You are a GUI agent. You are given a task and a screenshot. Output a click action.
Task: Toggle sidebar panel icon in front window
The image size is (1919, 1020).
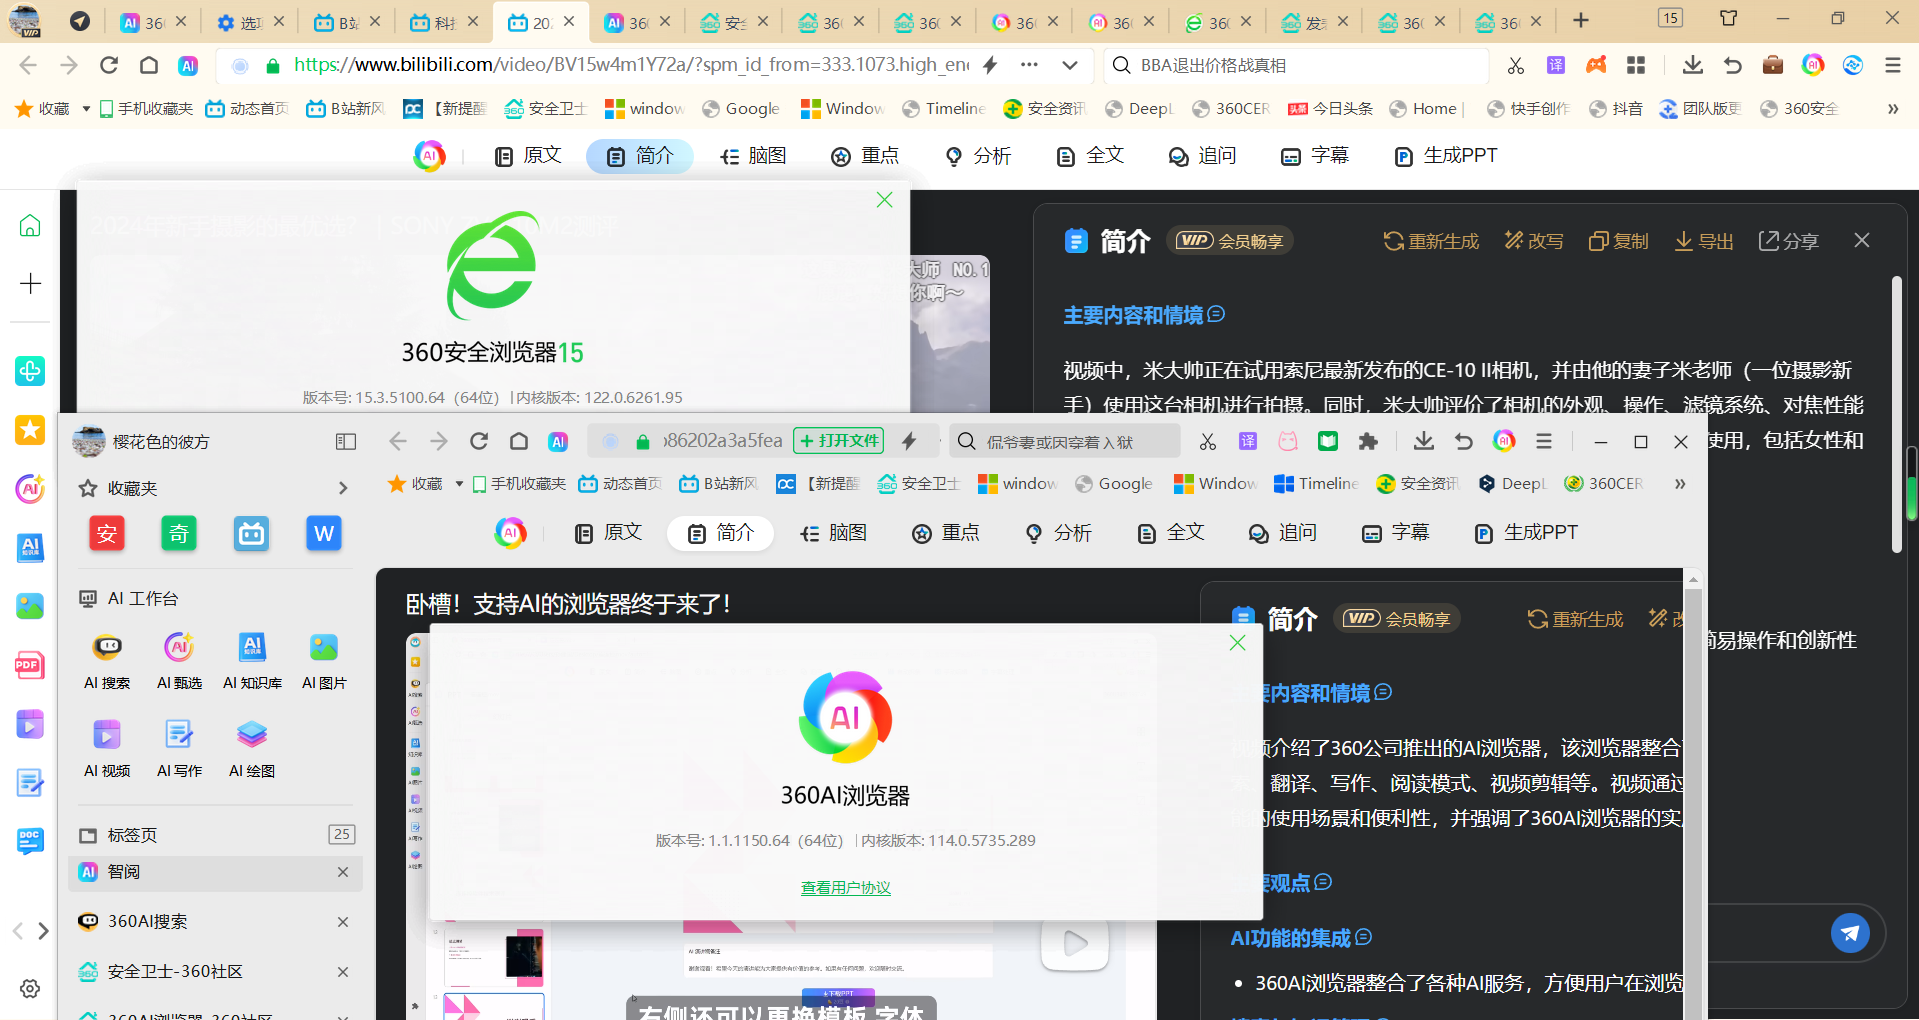(x=346, y=441)
